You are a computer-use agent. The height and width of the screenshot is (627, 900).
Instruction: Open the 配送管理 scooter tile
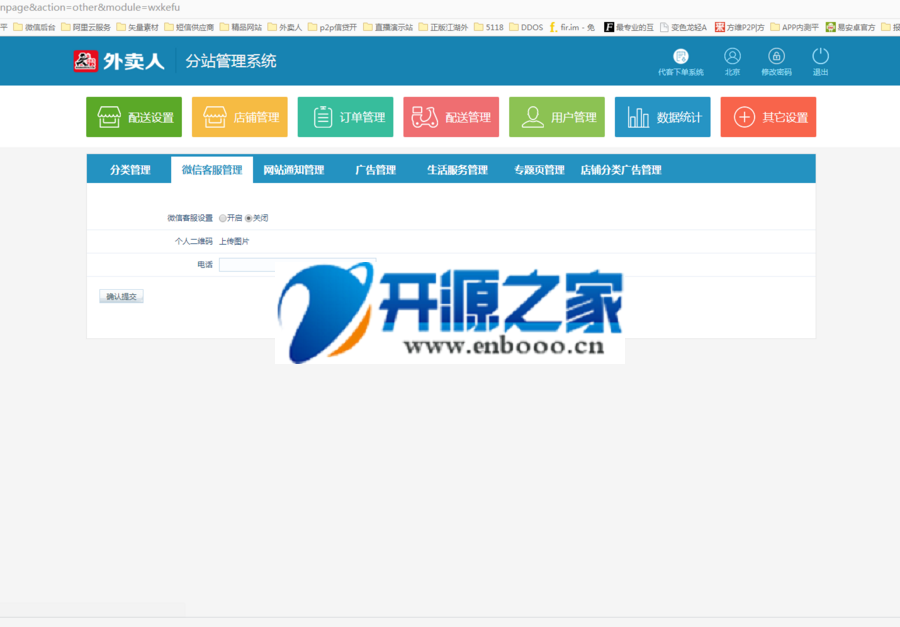(x=451, y=117)
